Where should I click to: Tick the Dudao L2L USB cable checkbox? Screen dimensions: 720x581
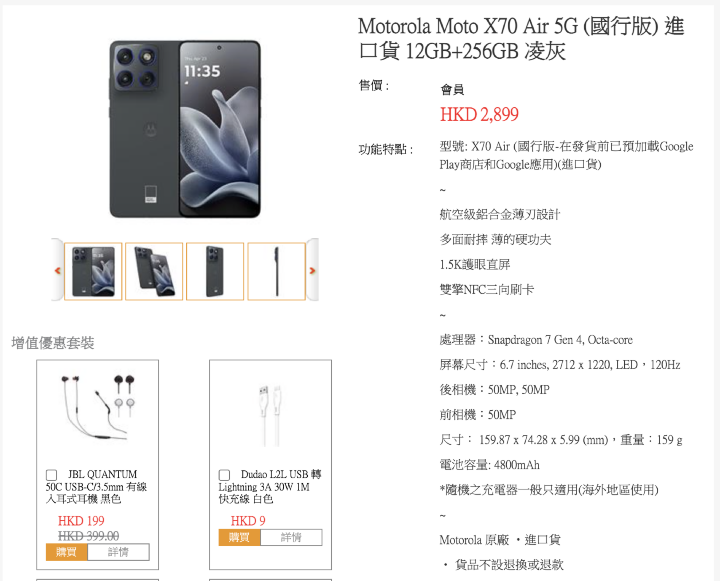[224, 474]
